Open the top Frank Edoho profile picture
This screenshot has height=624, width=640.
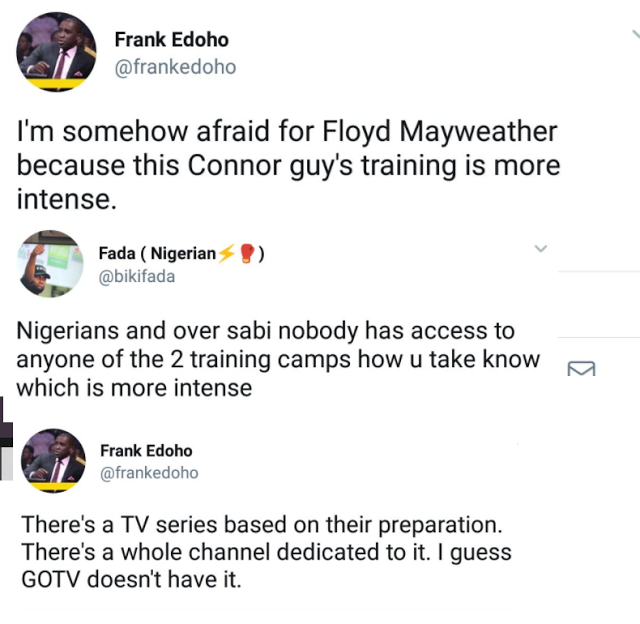[56, 53]
